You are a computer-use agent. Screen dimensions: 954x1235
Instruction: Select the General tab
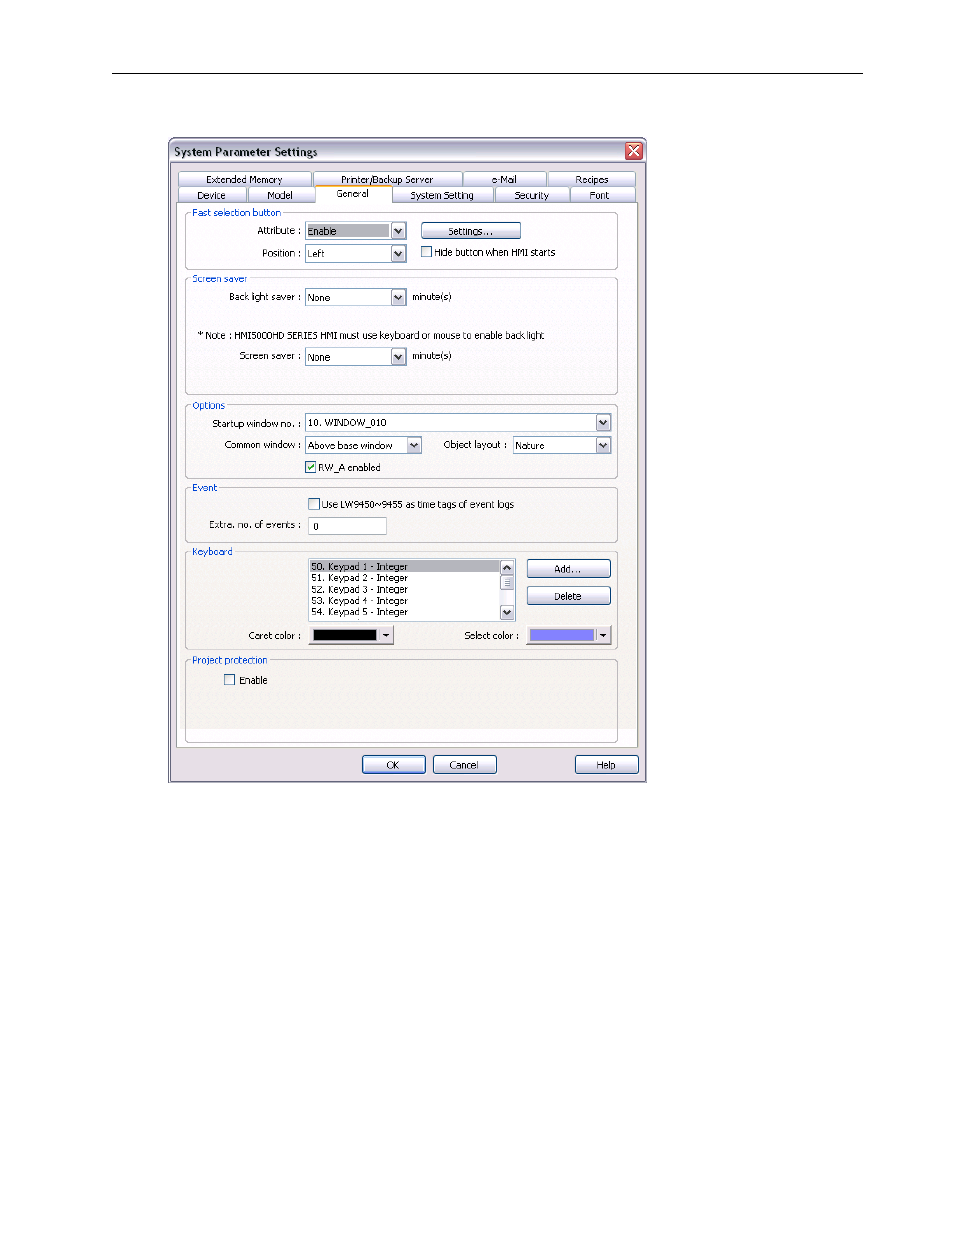[x=353, y=194]
